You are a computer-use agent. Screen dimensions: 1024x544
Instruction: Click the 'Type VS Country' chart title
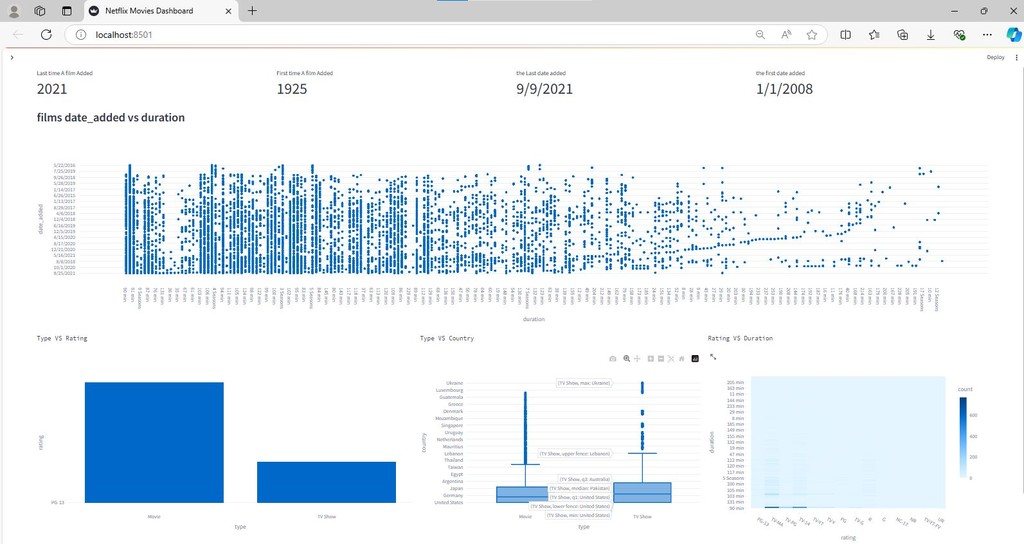tap(447, 338)
